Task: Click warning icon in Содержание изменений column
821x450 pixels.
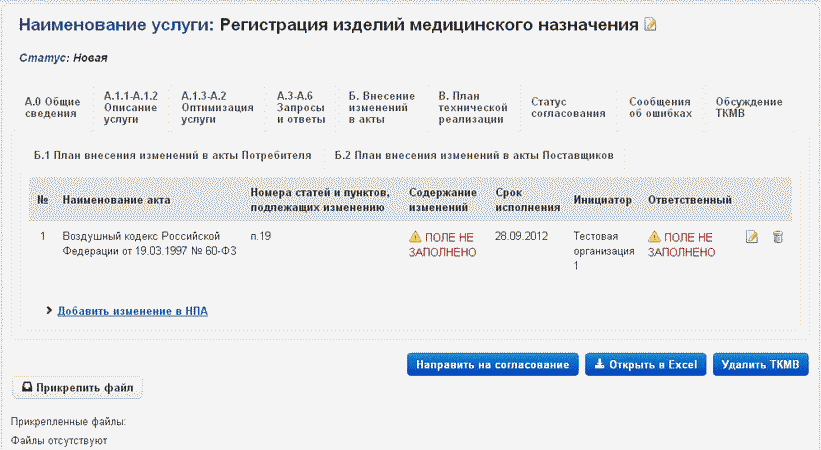Action: (x=415, y=237)
